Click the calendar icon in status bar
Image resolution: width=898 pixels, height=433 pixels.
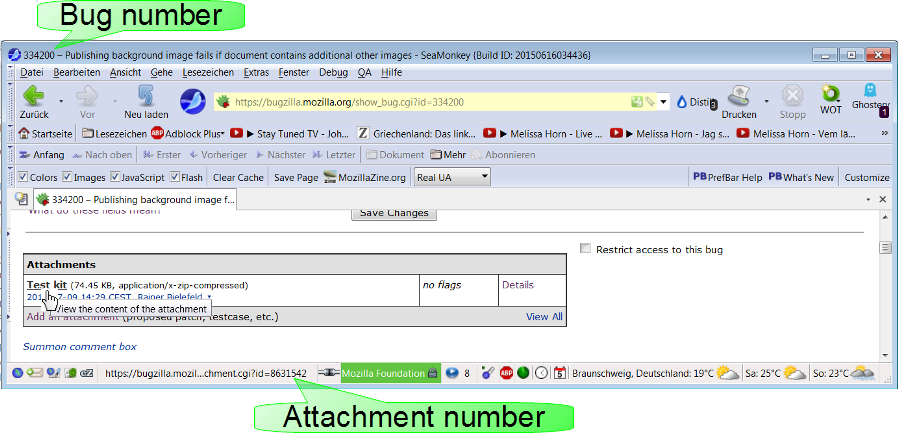click(x=560, y=373)
